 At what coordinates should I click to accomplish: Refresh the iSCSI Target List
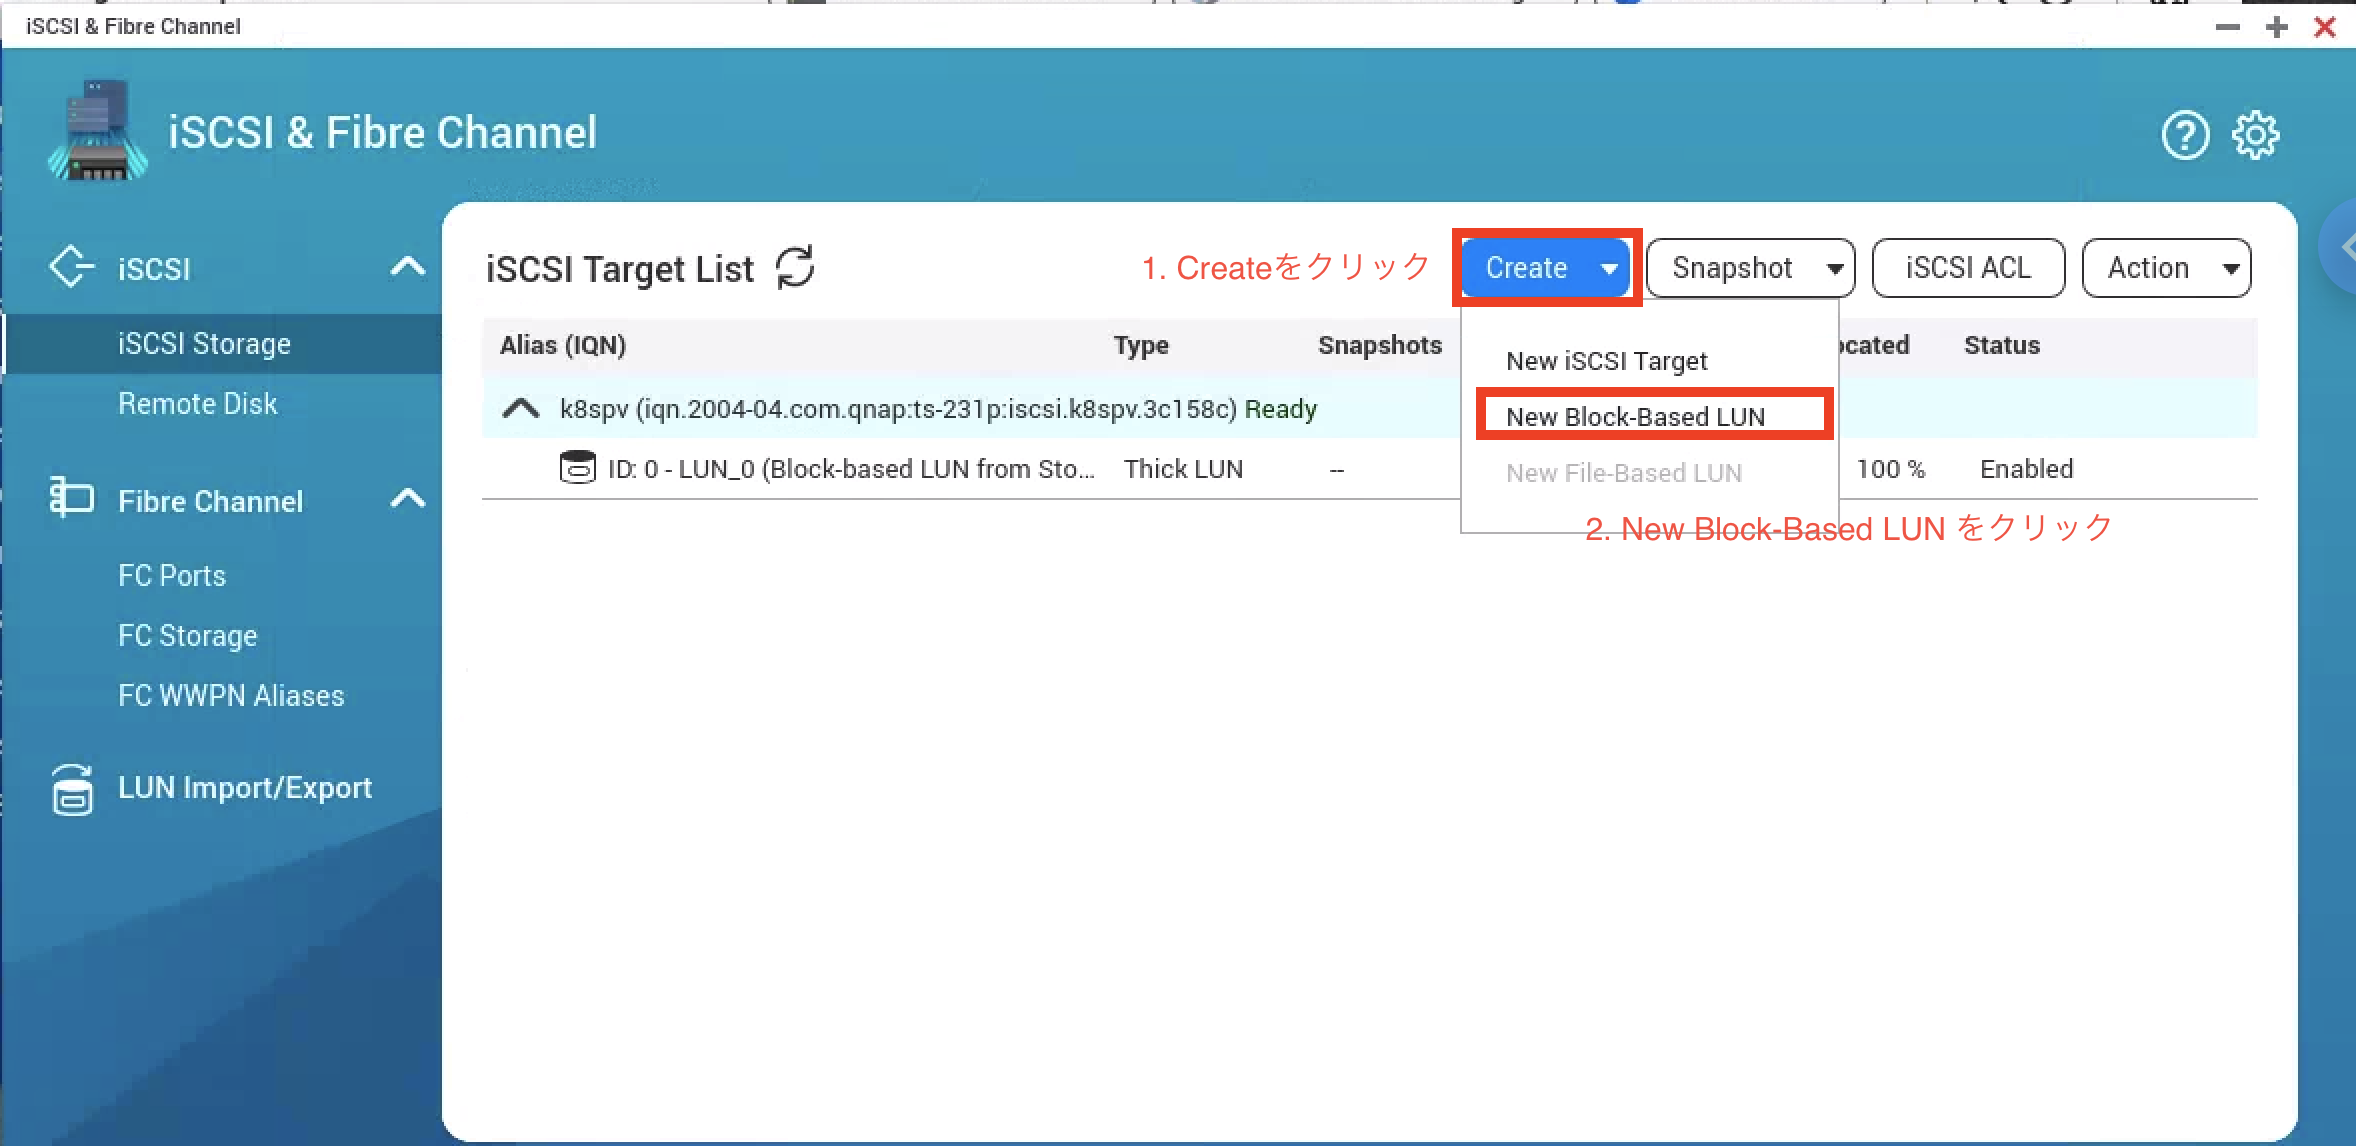tap(796, 267)
